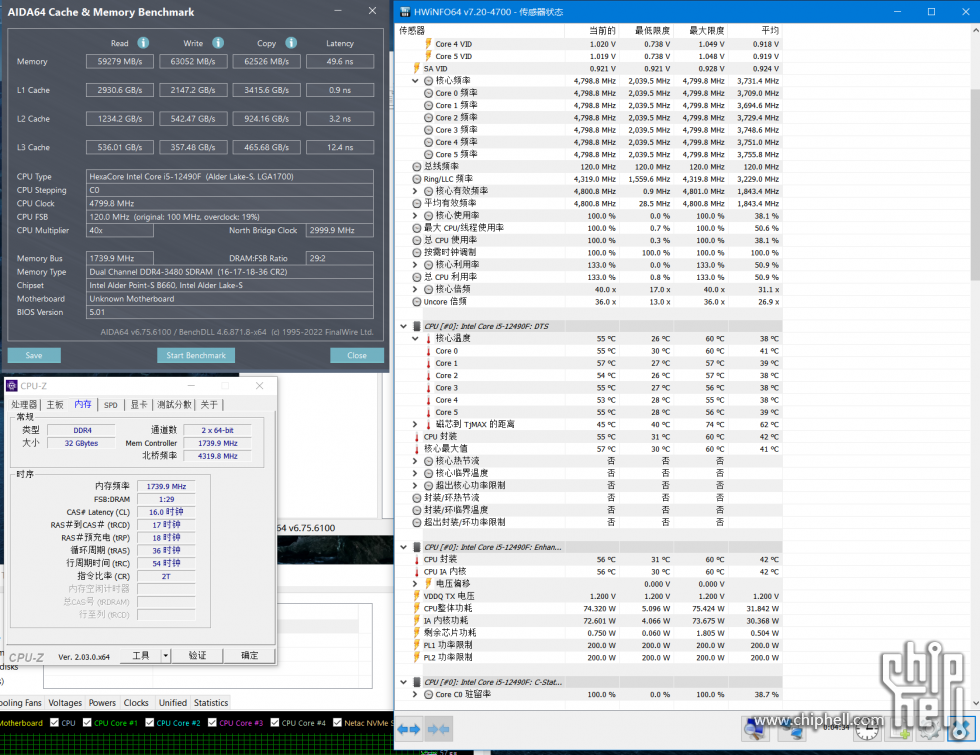Viewport: 980px width, 755px height.
Task: Switch to the CPU-Z 主板 tab
Action: tap(55, 404)
